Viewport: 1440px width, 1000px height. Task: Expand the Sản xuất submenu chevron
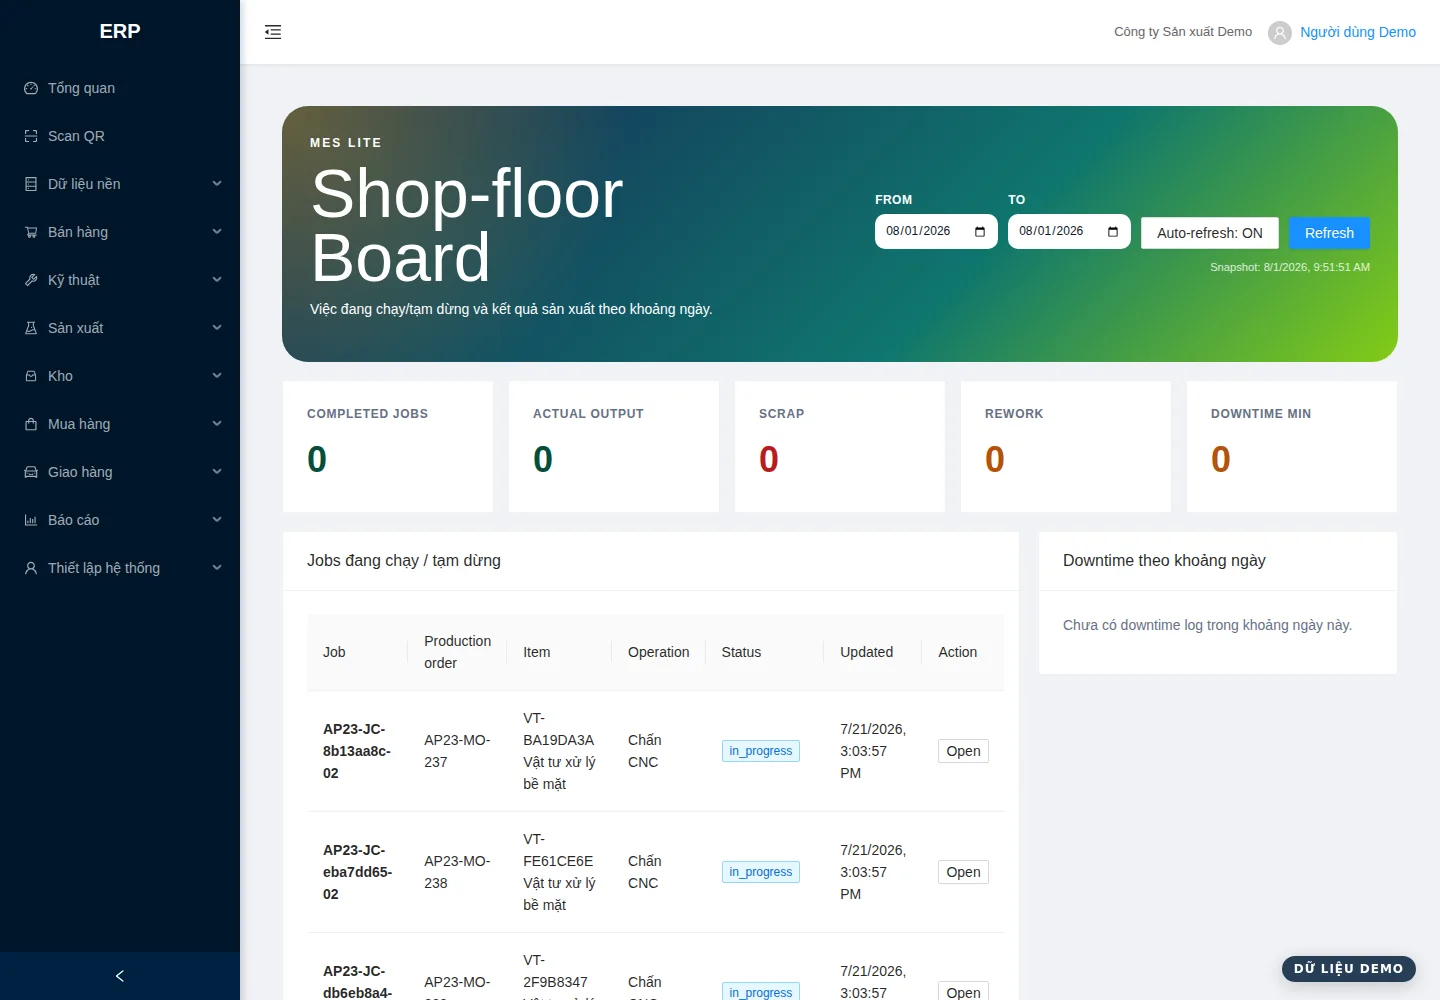217,328
